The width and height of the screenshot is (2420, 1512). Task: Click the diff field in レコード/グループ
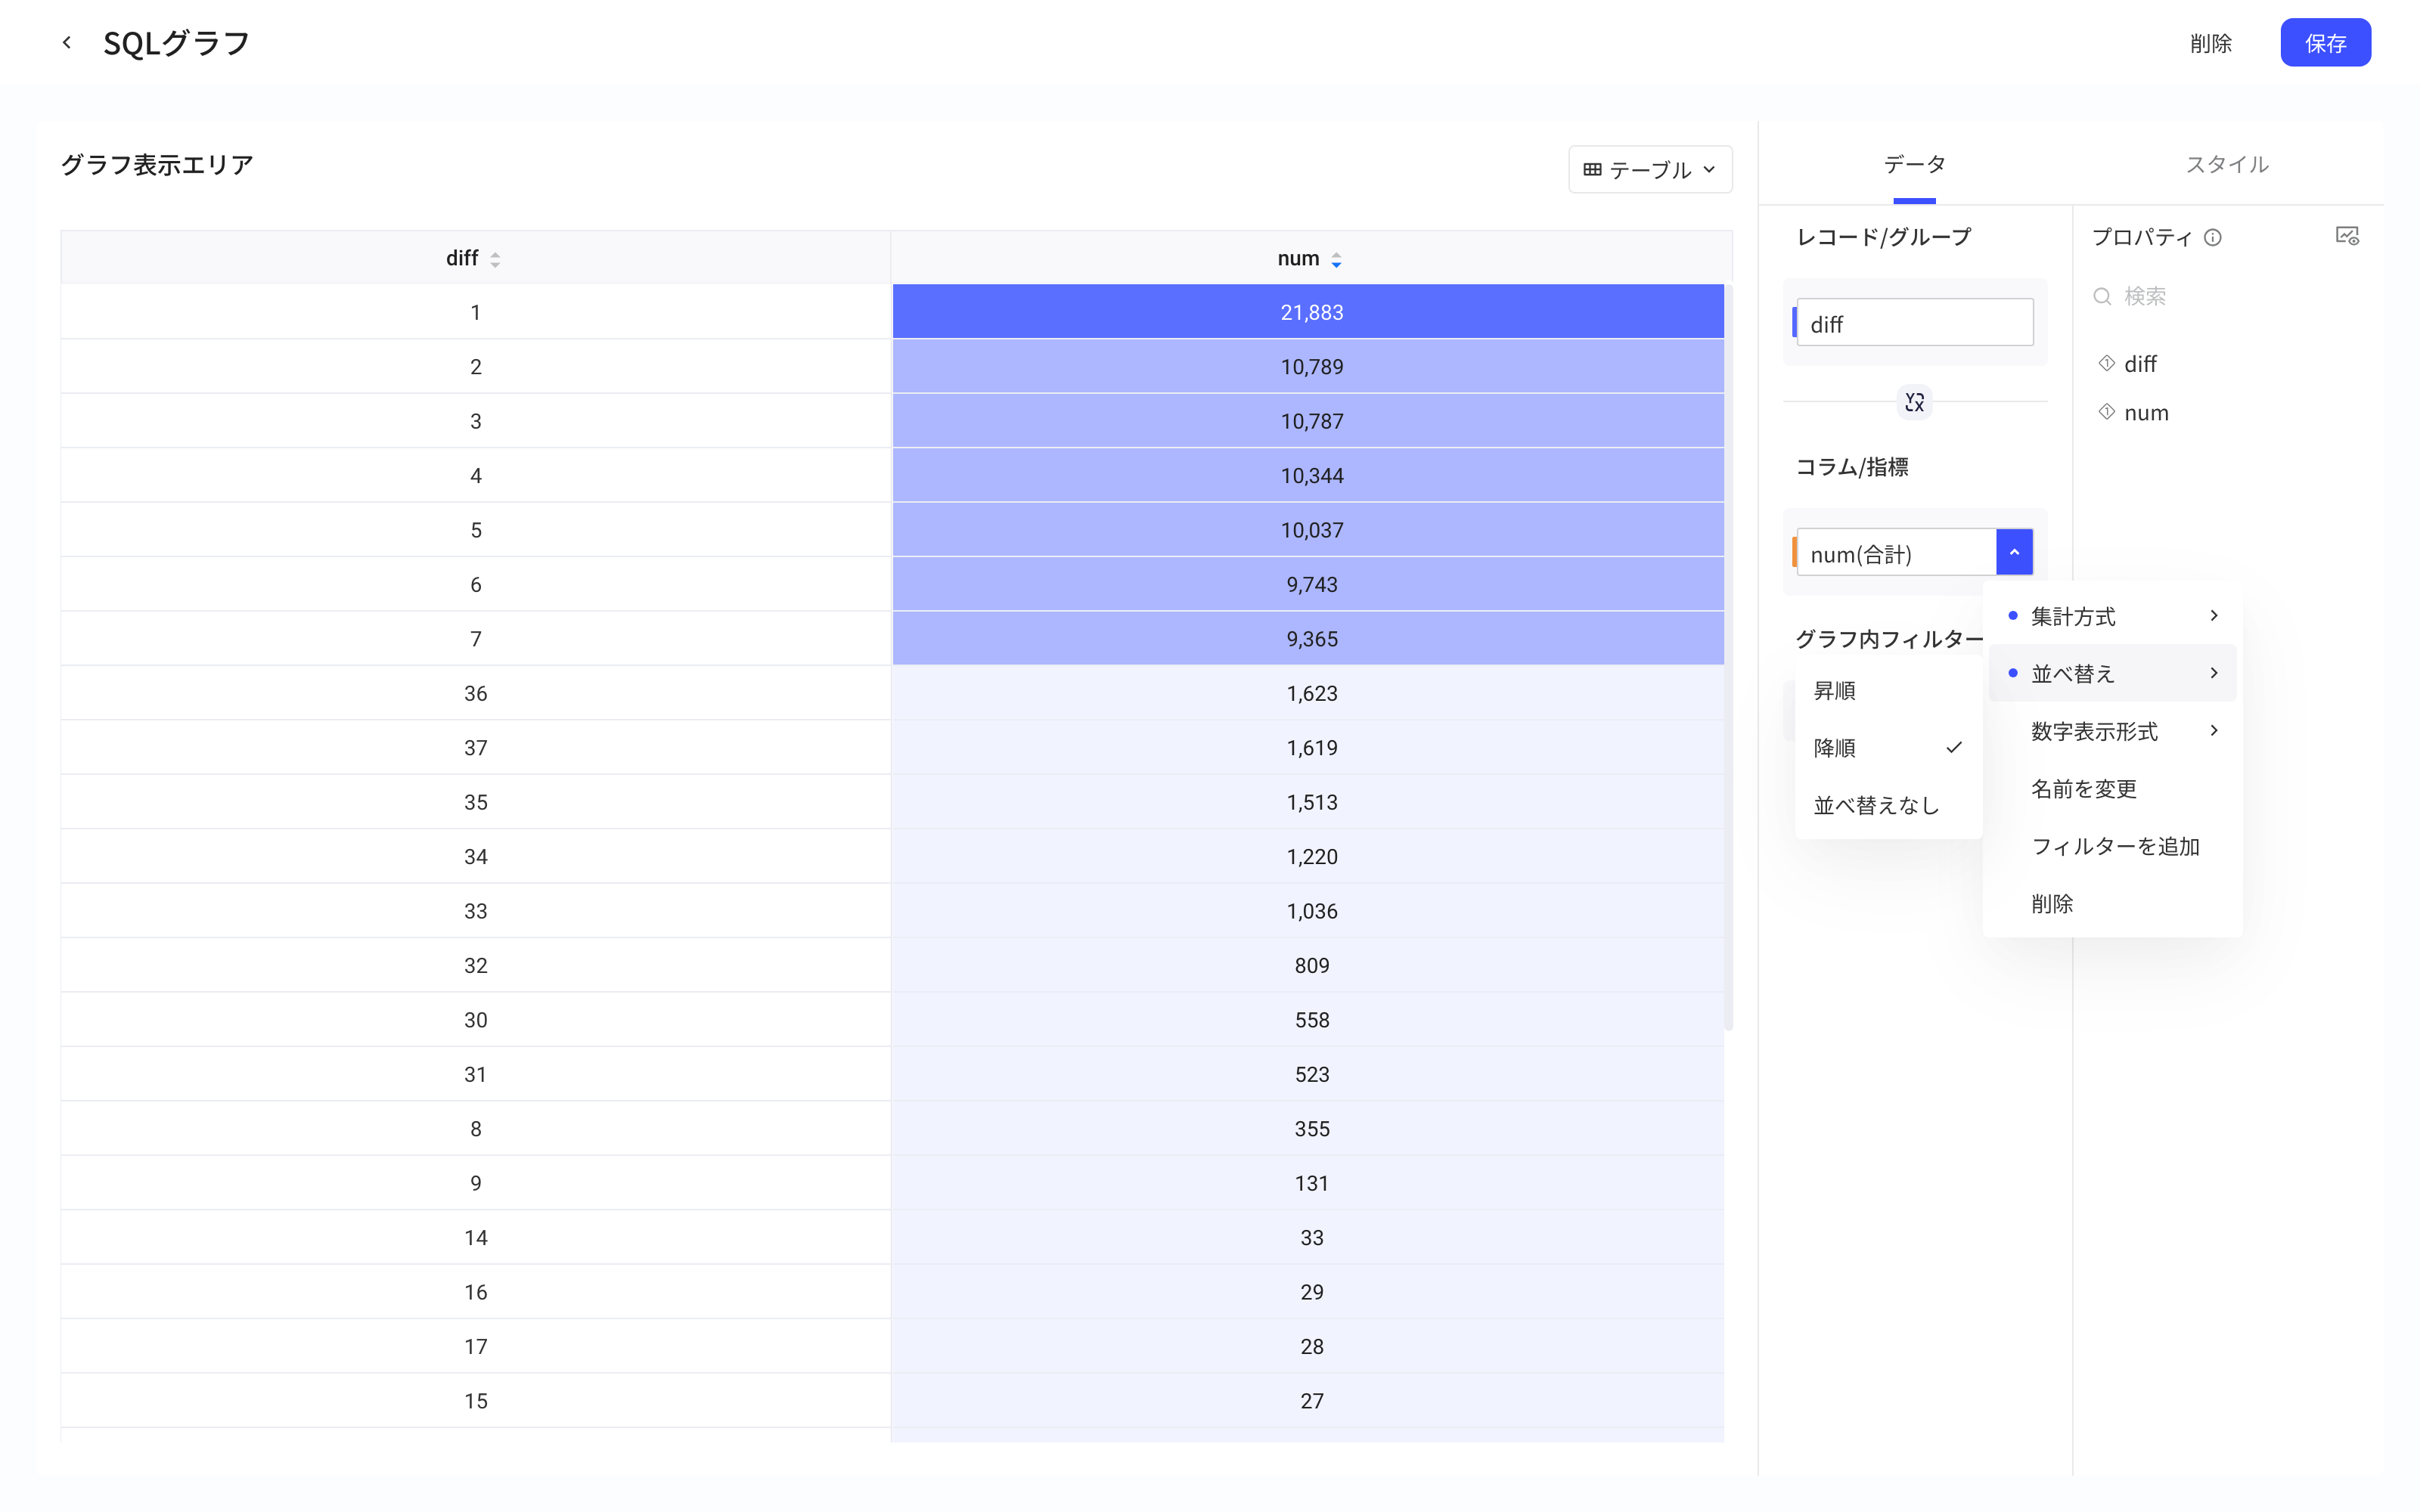[x=1914, y=323]
